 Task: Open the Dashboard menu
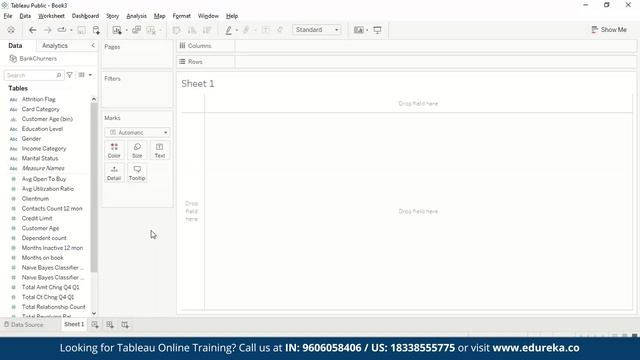85,16
